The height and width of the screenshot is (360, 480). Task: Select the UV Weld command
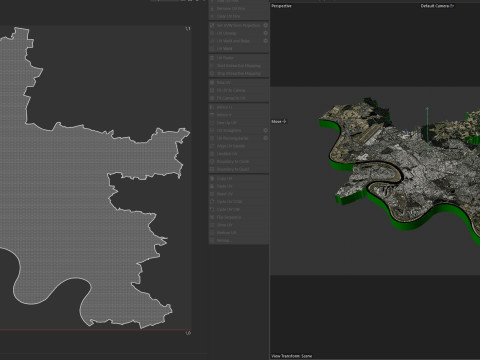tap(238, 49)
